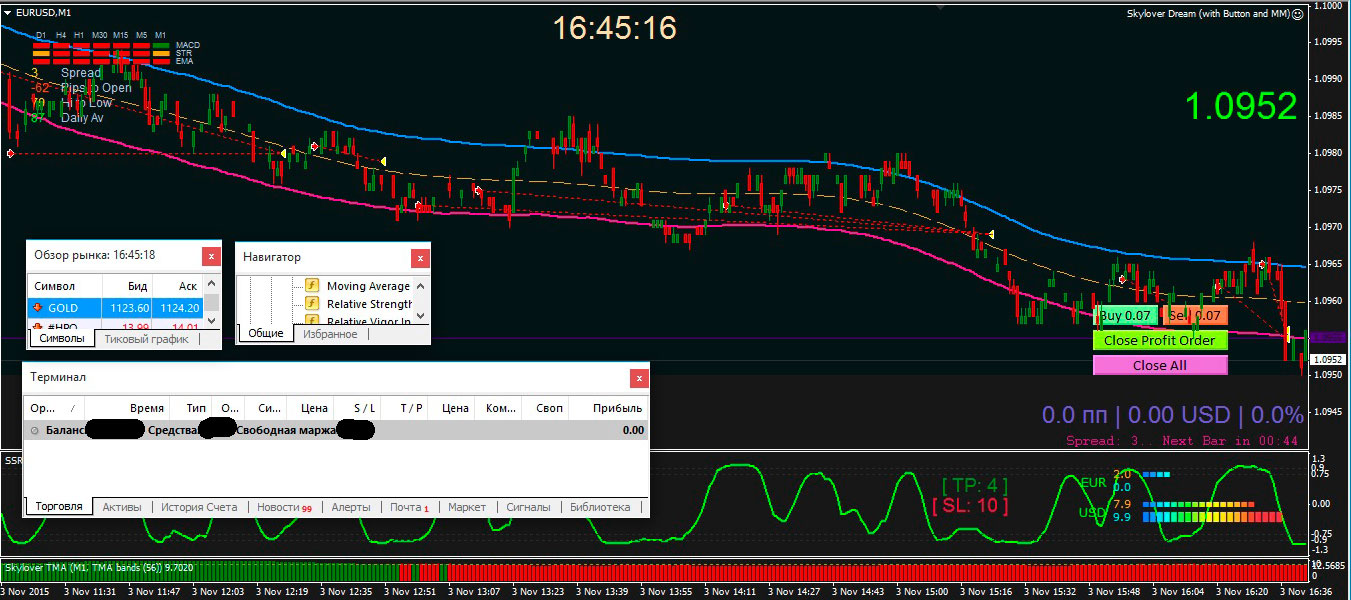The height and width of the screenshot is (600, 1351).
Task: Click the SL: 10 label
Action: (970, 506)
